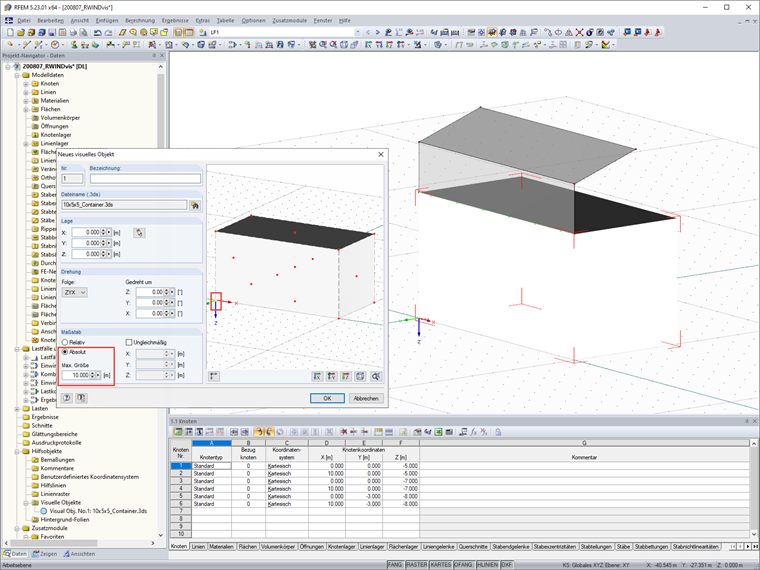Show view in X direction in preview
The height and width of the screenshot is (570, 760).
317,377
